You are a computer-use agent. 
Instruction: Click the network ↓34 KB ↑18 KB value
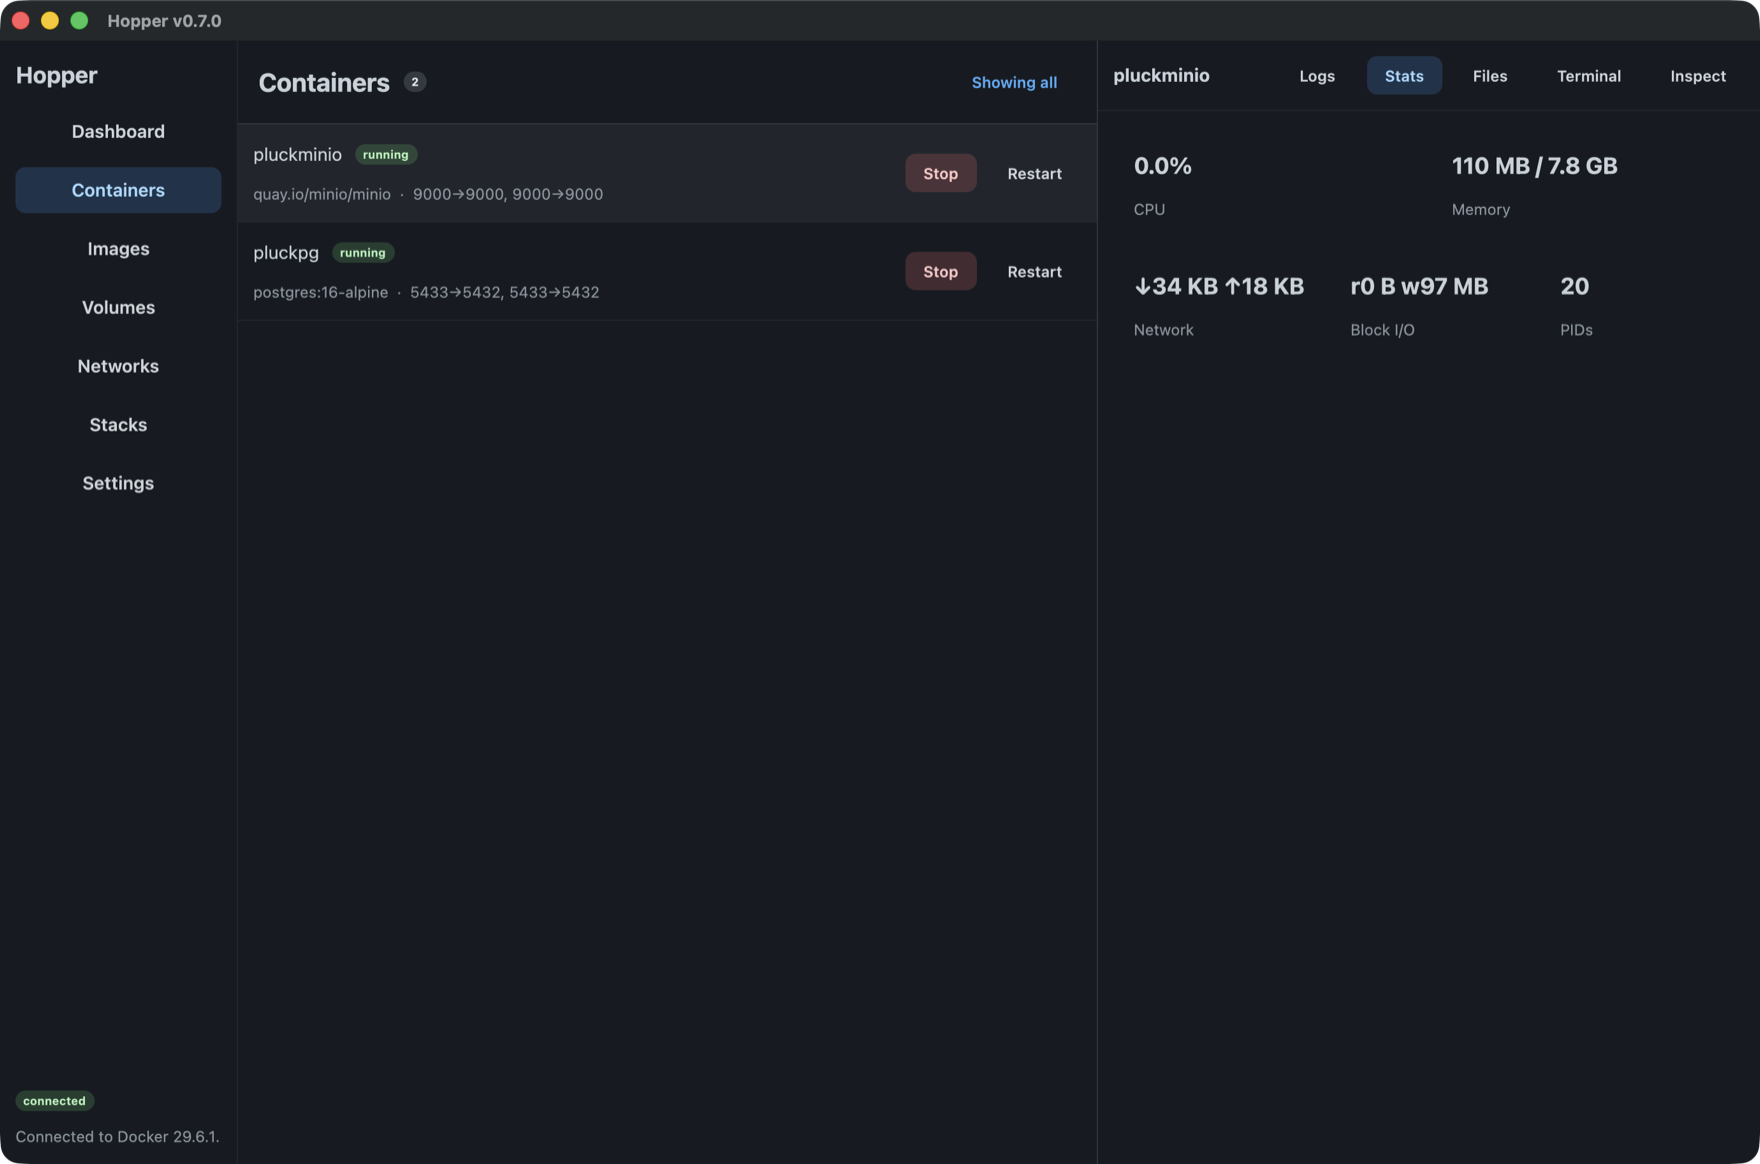[1218, 286]
